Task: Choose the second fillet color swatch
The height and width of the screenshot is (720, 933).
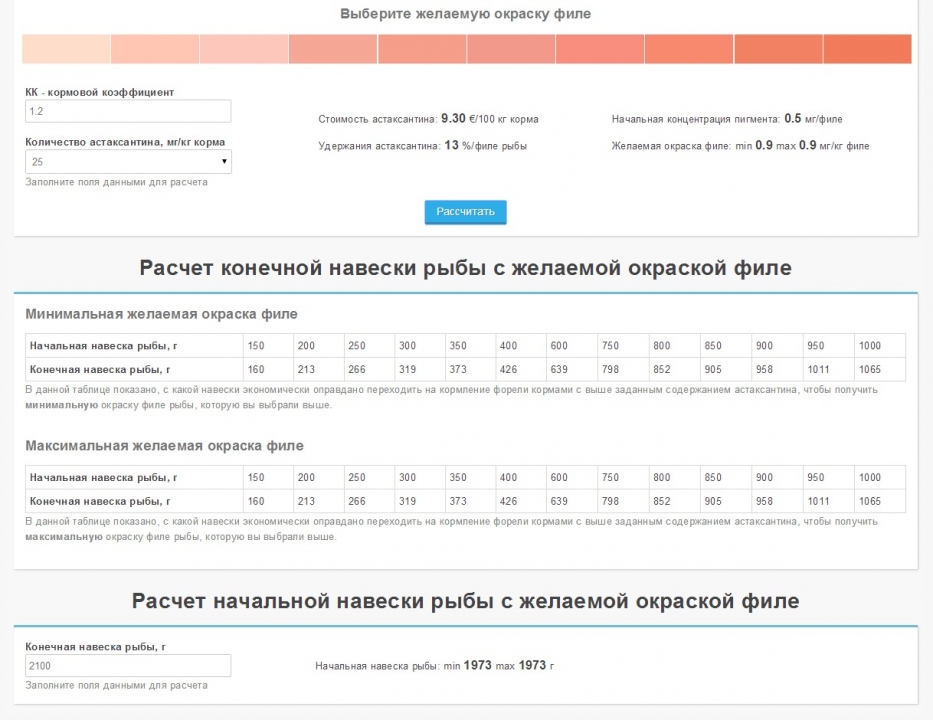Action: click(x=155, y=49)
